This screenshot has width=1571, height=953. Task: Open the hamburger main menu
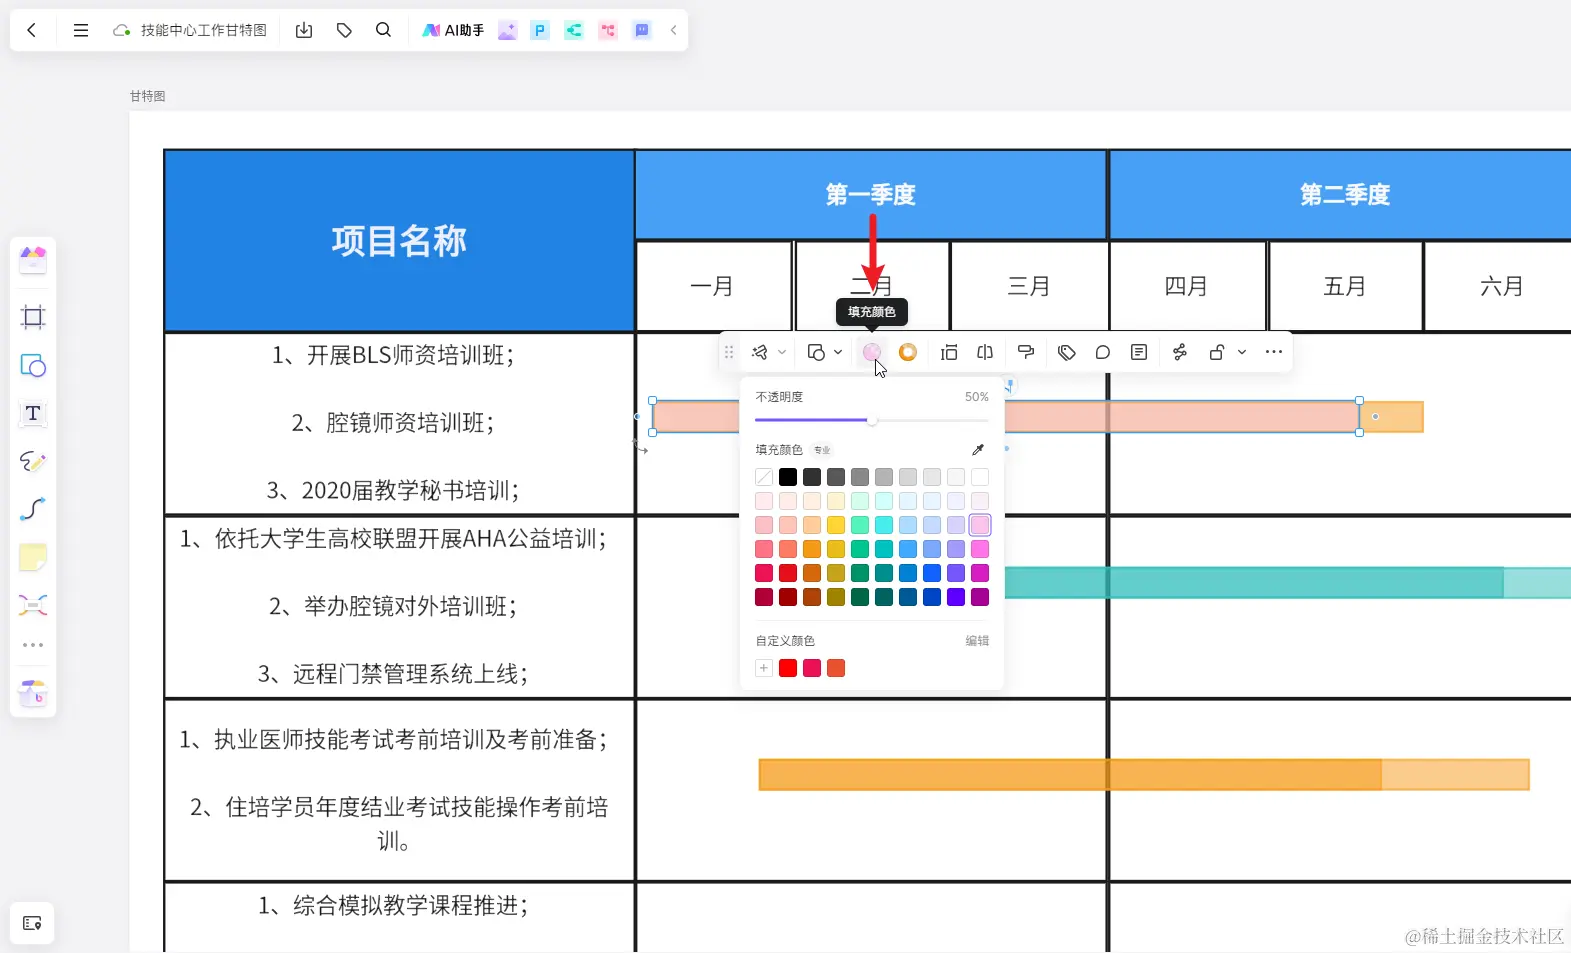pyautogui.click(x=81, y=30)
